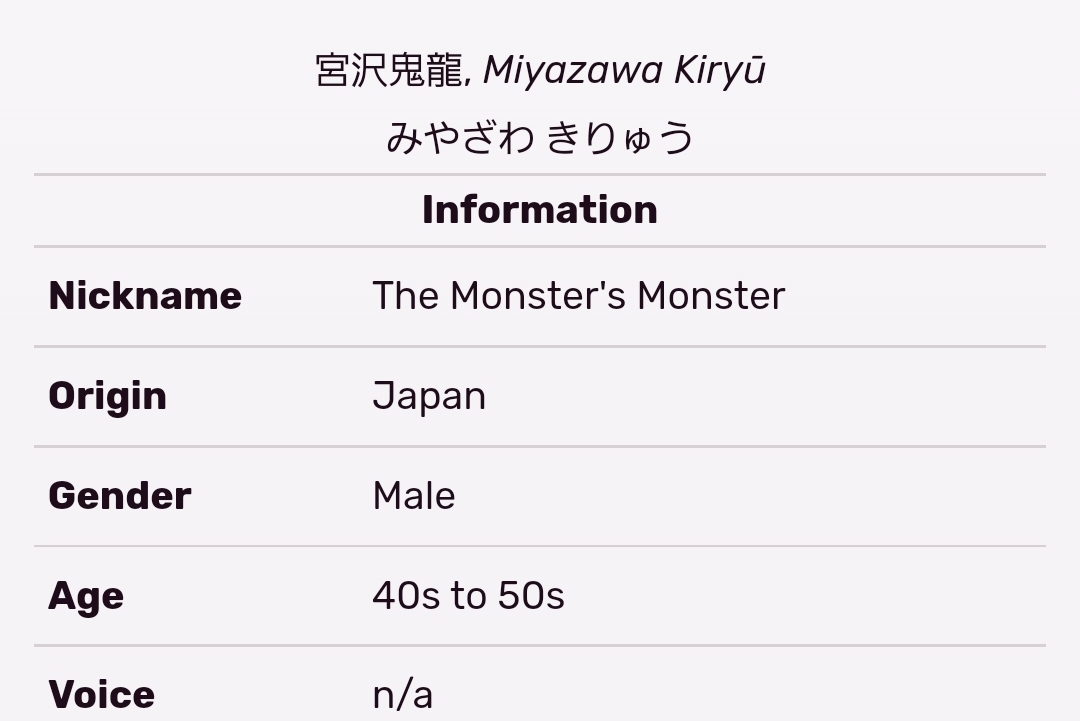
Task: Select the Age label
Action: (x=86, y=596)
